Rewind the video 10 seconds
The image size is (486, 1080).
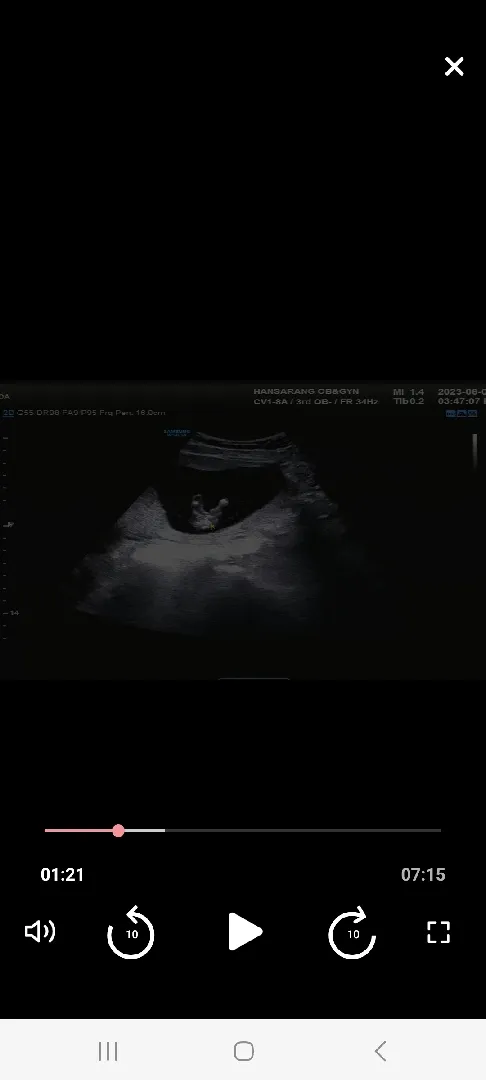131,933
